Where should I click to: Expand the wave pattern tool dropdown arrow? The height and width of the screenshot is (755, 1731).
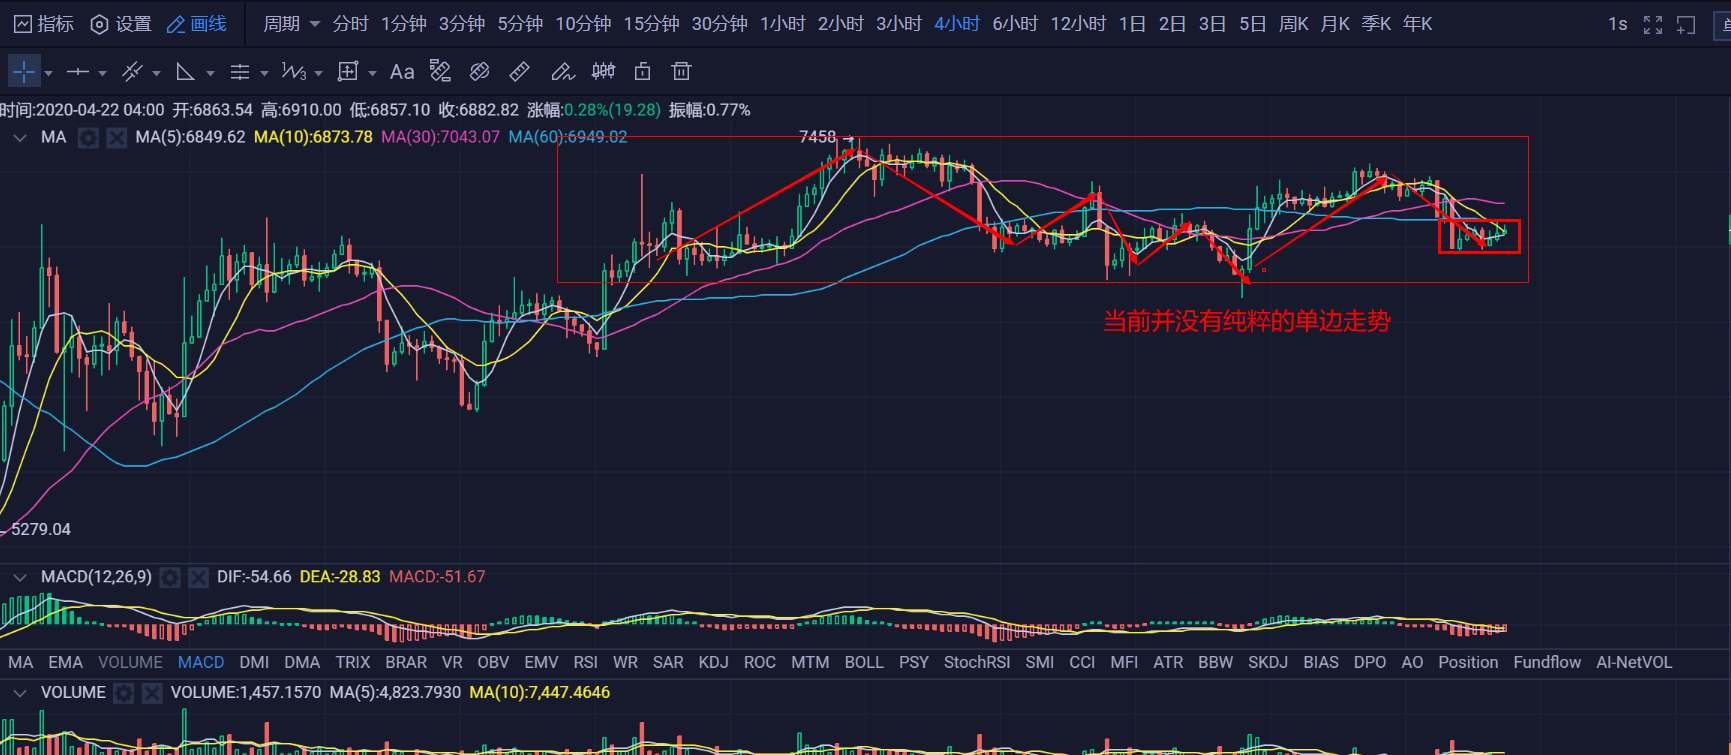(x=318, y=73)
